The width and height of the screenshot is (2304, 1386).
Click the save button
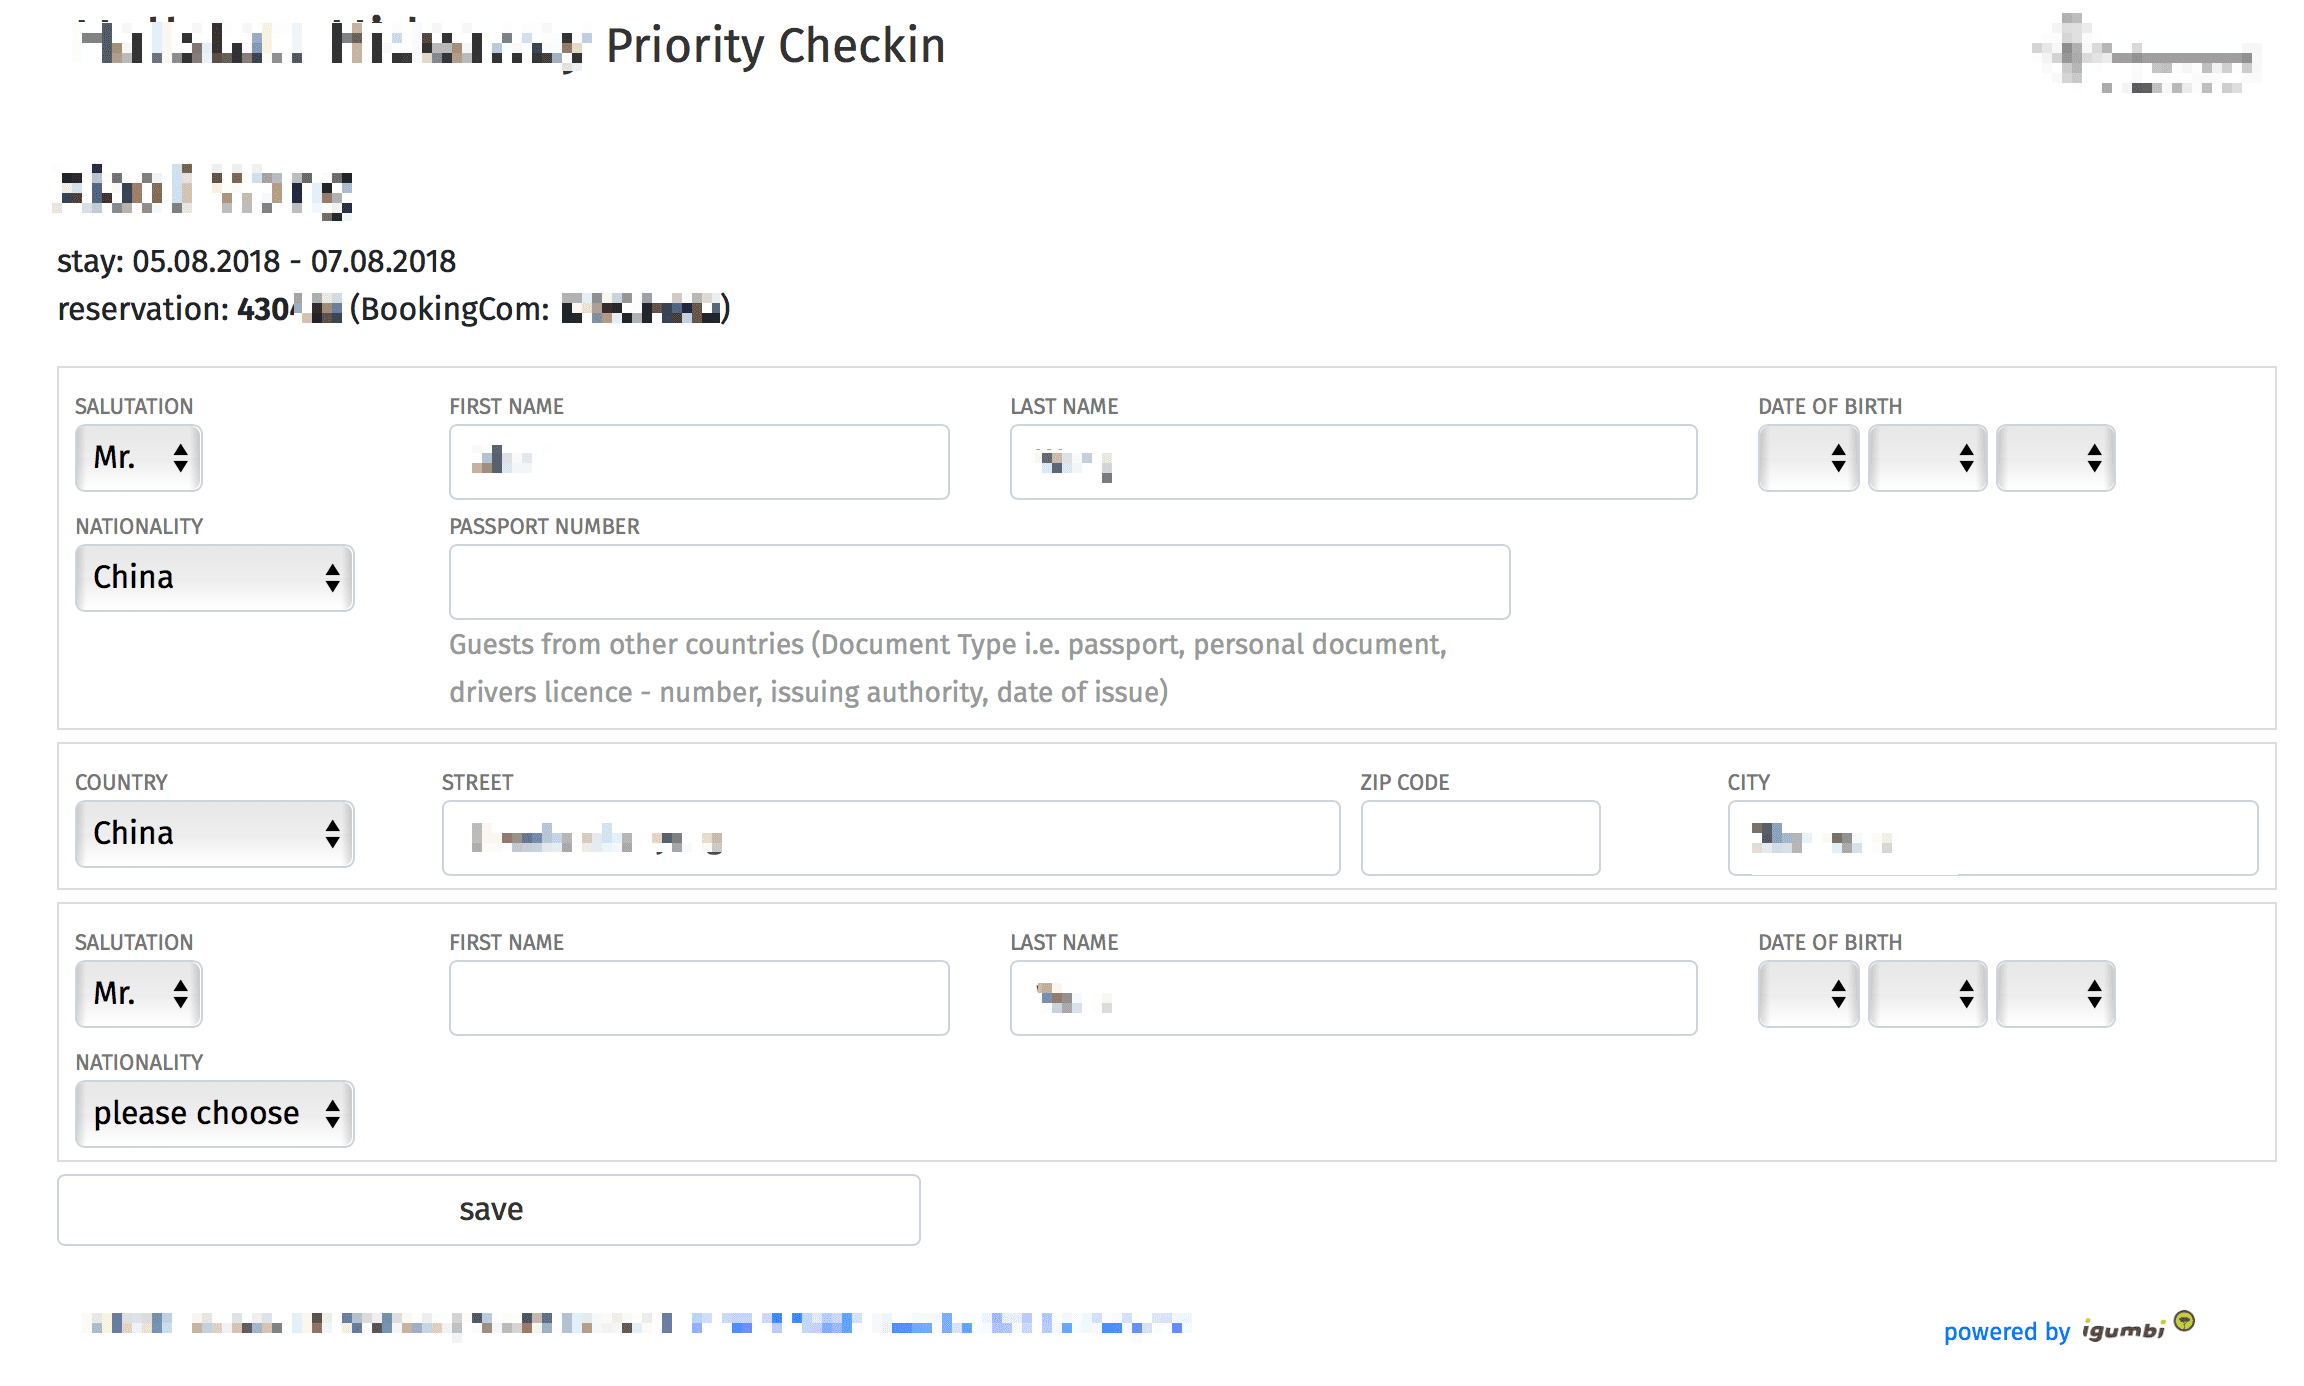489,1210
